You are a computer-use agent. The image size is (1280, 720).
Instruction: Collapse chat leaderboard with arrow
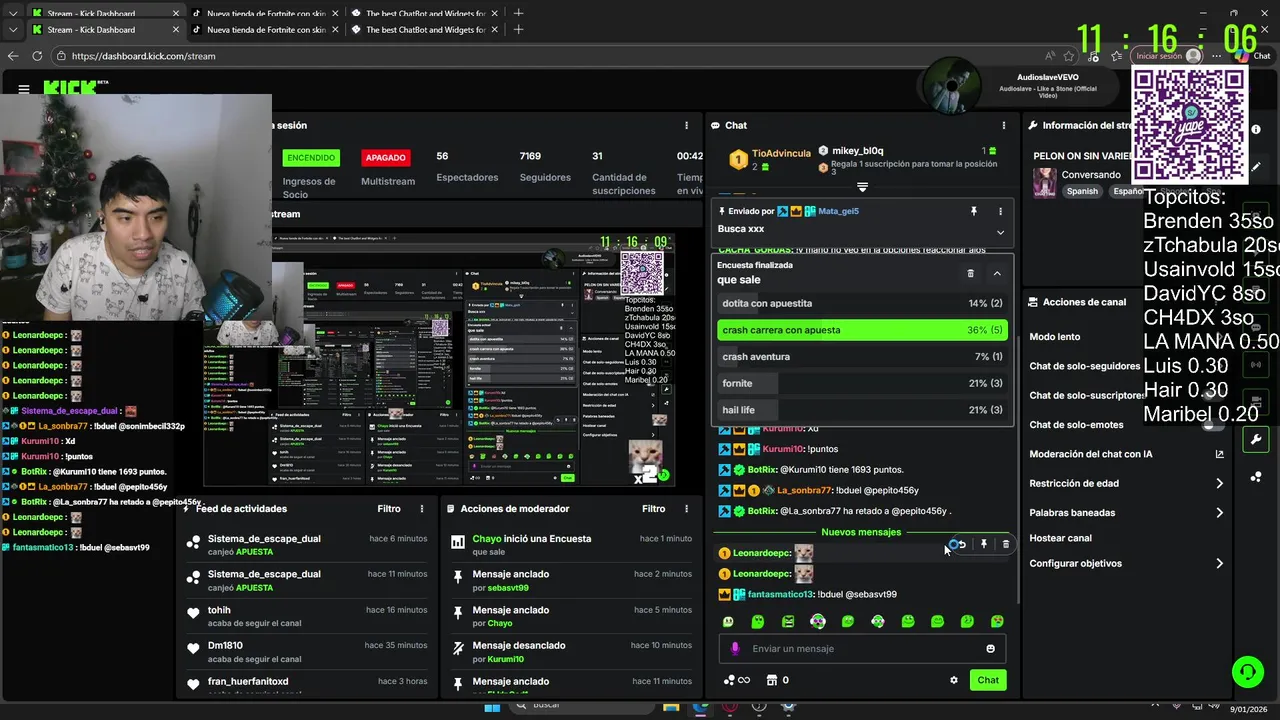[x=862, y=187]
